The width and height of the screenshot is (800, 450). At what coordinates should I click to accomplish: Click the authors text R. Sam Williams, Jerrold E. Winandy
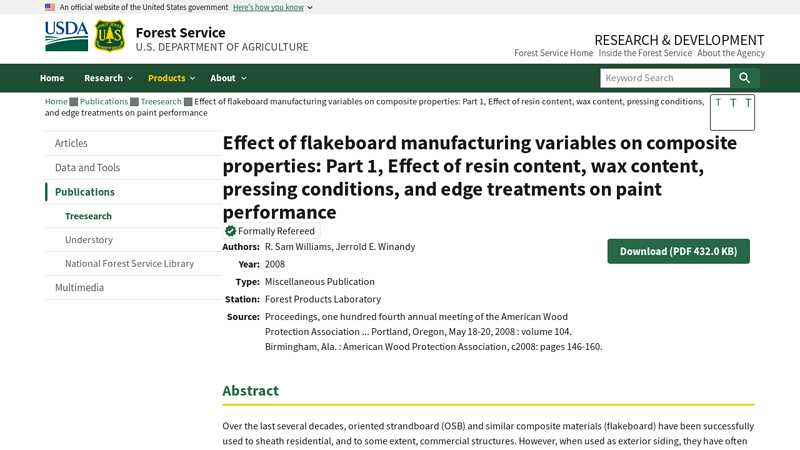(x=340, y=247)
